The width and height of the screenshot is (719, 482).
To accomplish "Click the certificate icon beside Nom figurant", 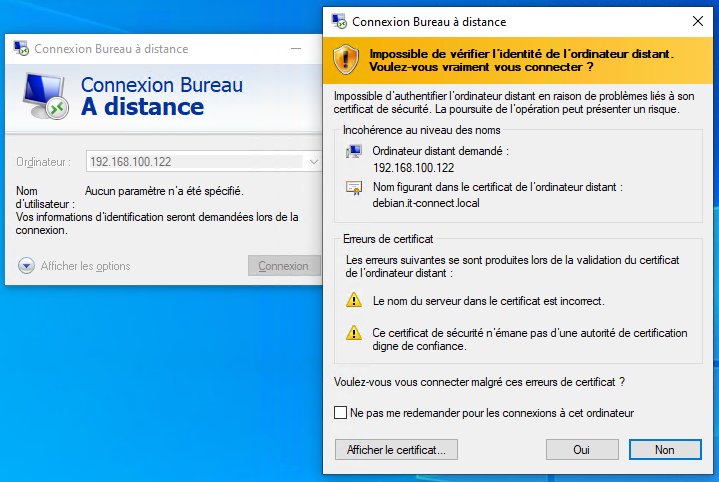I will (353, 188).
